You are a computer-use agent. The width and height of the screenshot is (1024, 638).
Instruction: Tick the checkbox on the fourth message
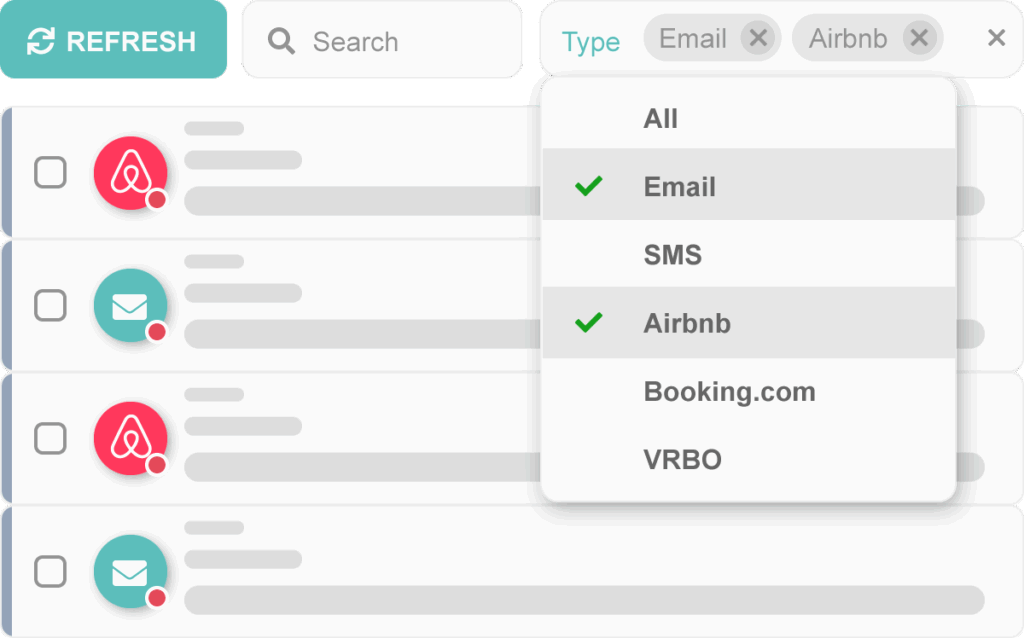pos(50,571)
